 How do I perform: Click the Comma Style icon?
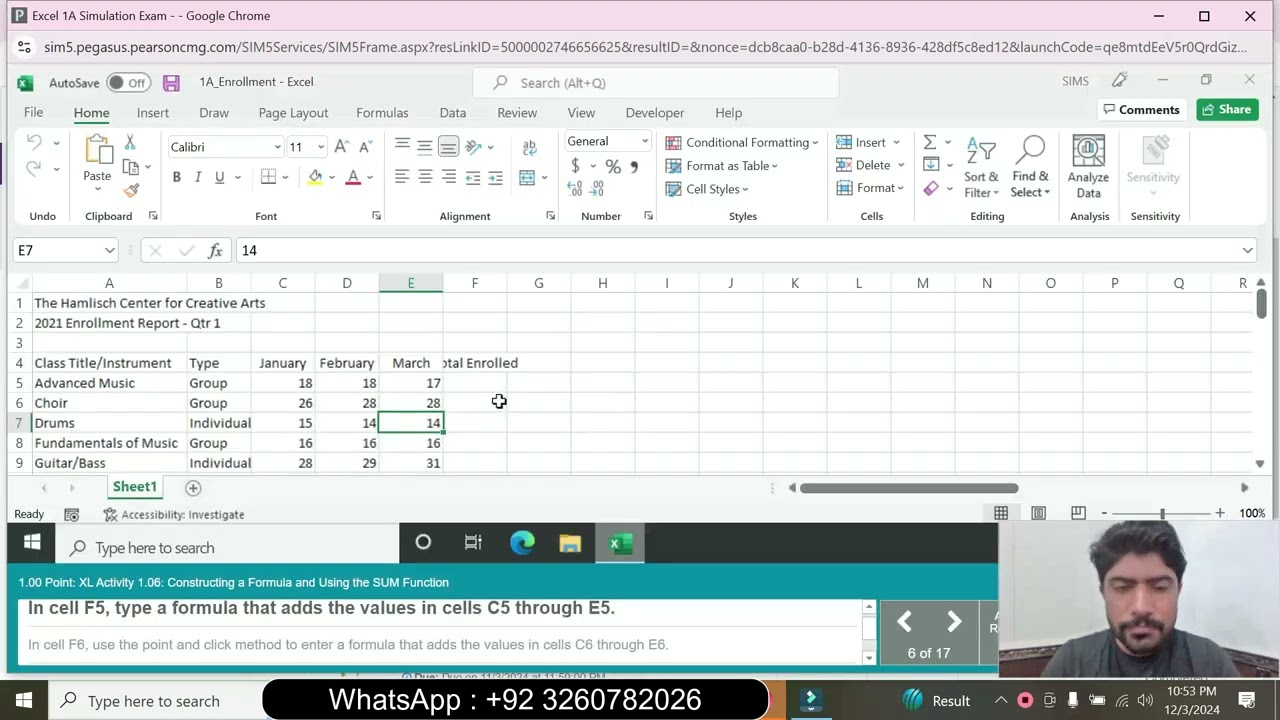634,166
